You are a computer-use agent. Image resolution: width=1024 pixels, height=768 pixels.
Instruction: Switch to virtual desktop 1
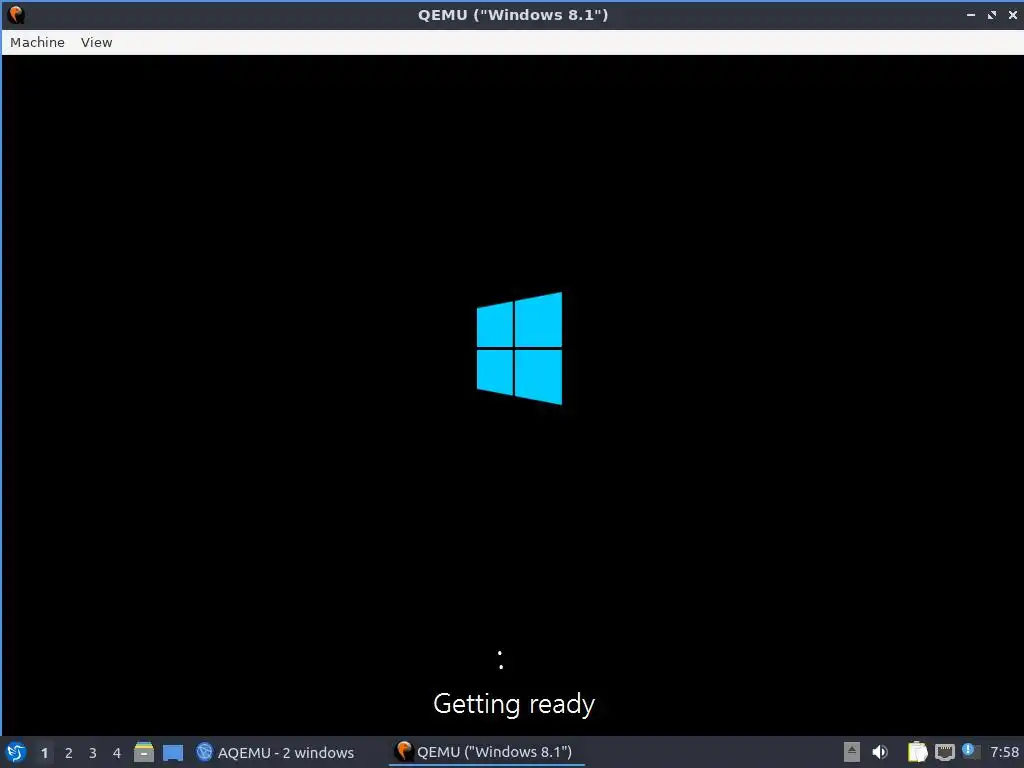click(x=44, y=753)
